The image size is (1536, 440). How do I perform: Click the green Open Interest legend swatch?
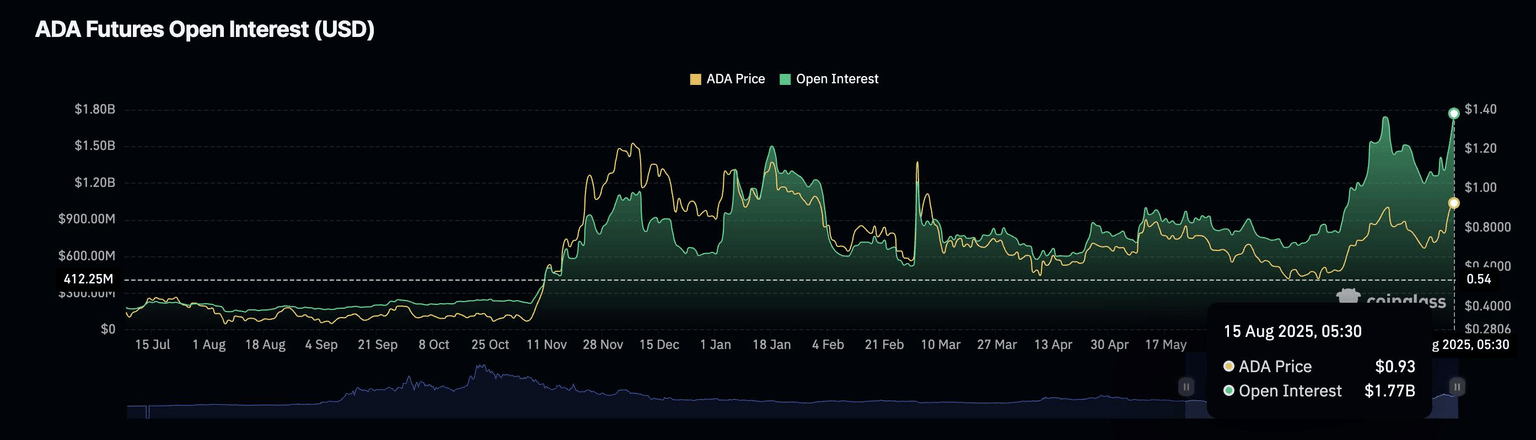pyautogui.click(x=786, y=79)
